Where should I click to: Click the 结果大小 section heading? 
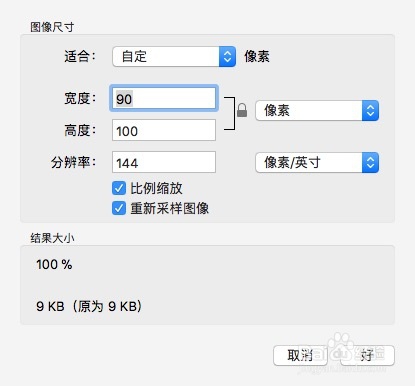click(52, 238)
